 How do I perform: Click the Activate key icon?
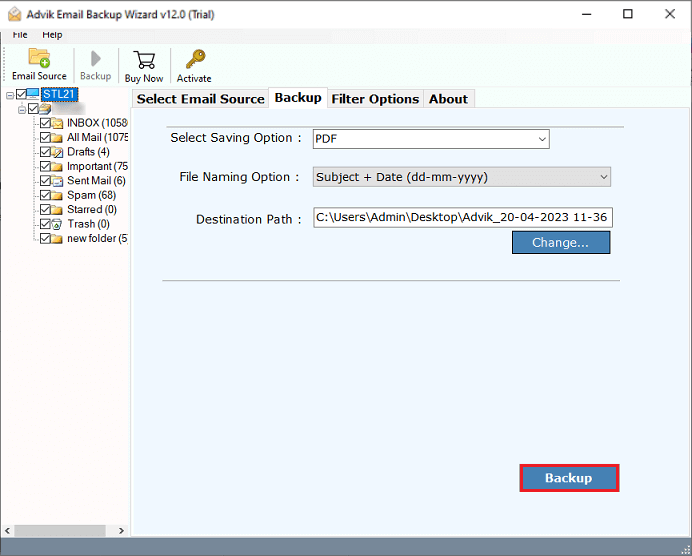pos(194,60)
